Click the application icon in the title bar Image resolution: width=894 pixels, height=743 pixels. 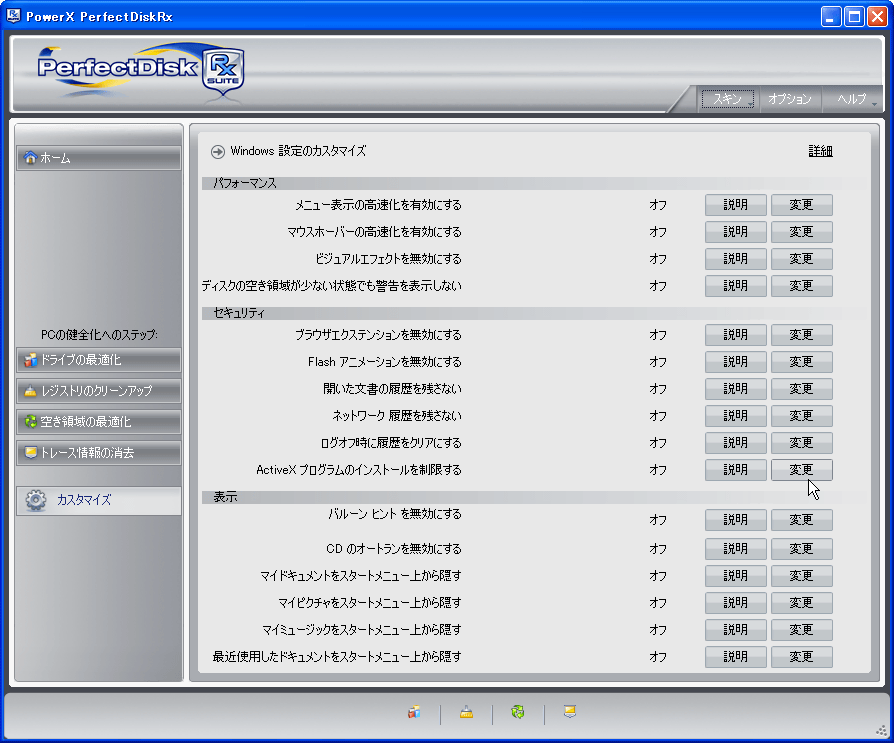[14, 15]
